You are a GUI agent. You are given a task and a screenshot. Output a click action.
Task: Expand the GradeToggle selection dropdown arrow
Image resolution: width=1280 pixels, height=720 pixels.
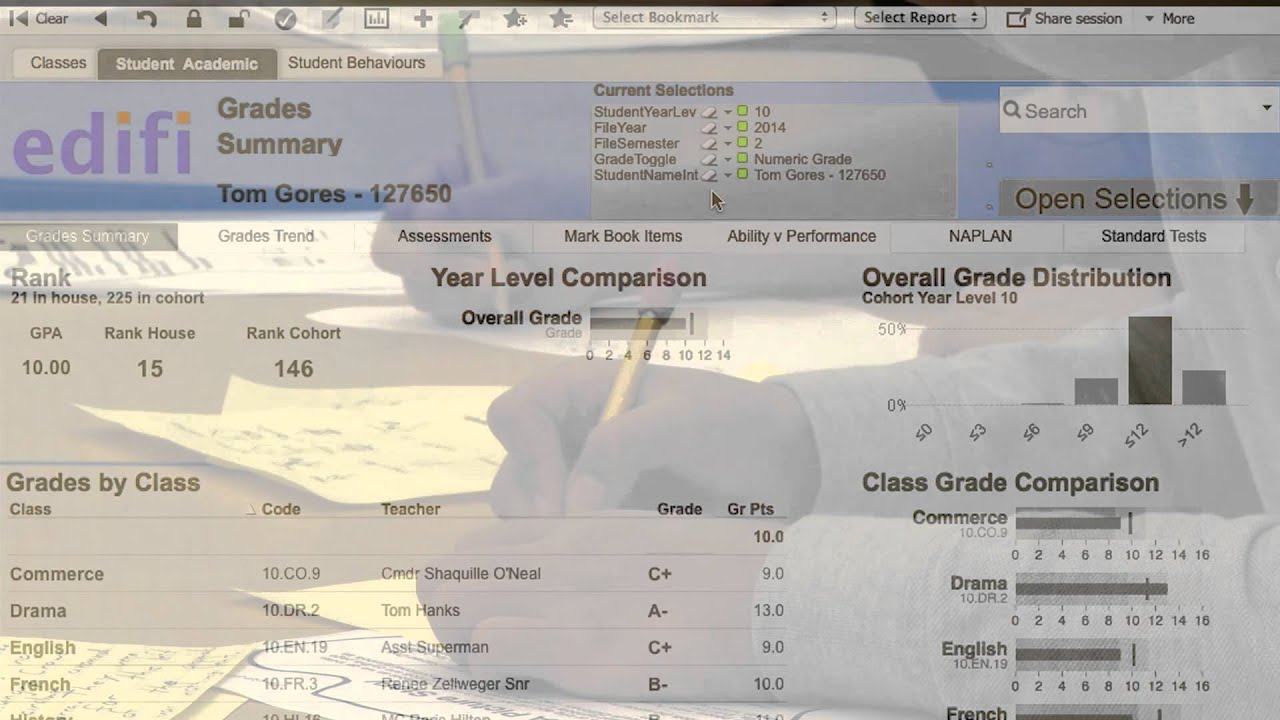[728, 160]
